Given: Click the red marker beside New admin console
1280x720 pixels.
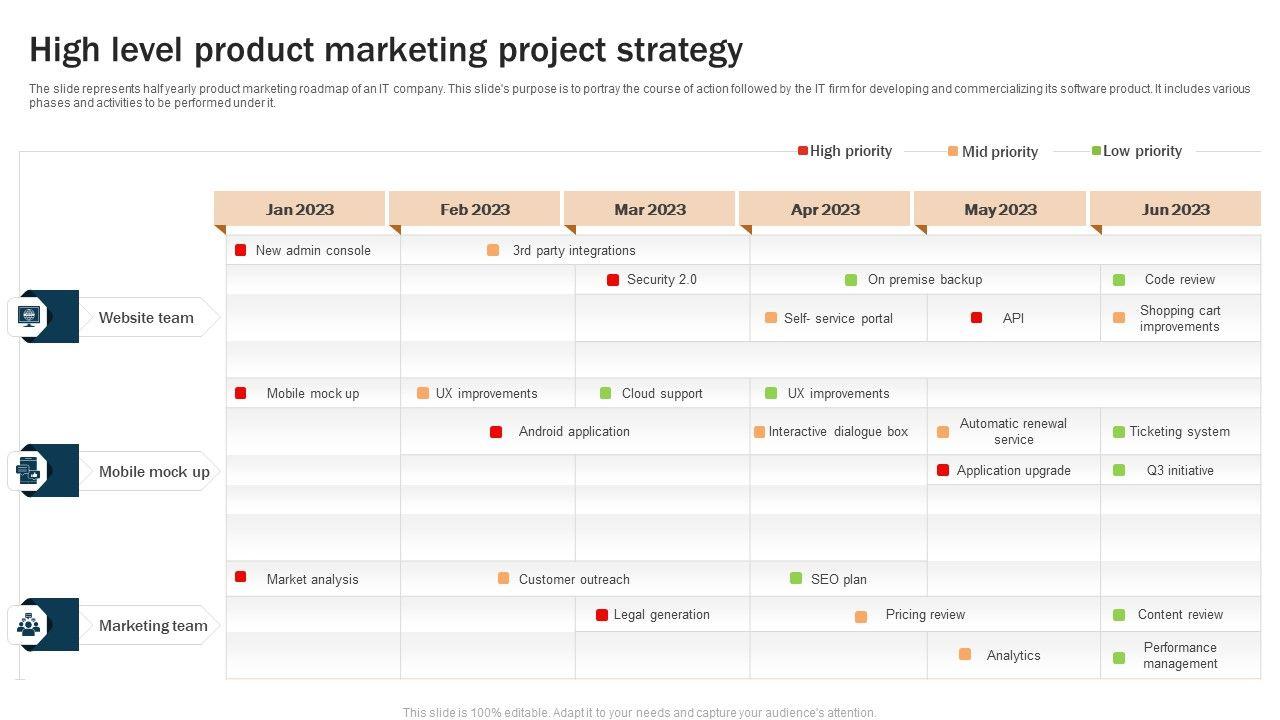Looking at the screenshot, I should point(241,250).
